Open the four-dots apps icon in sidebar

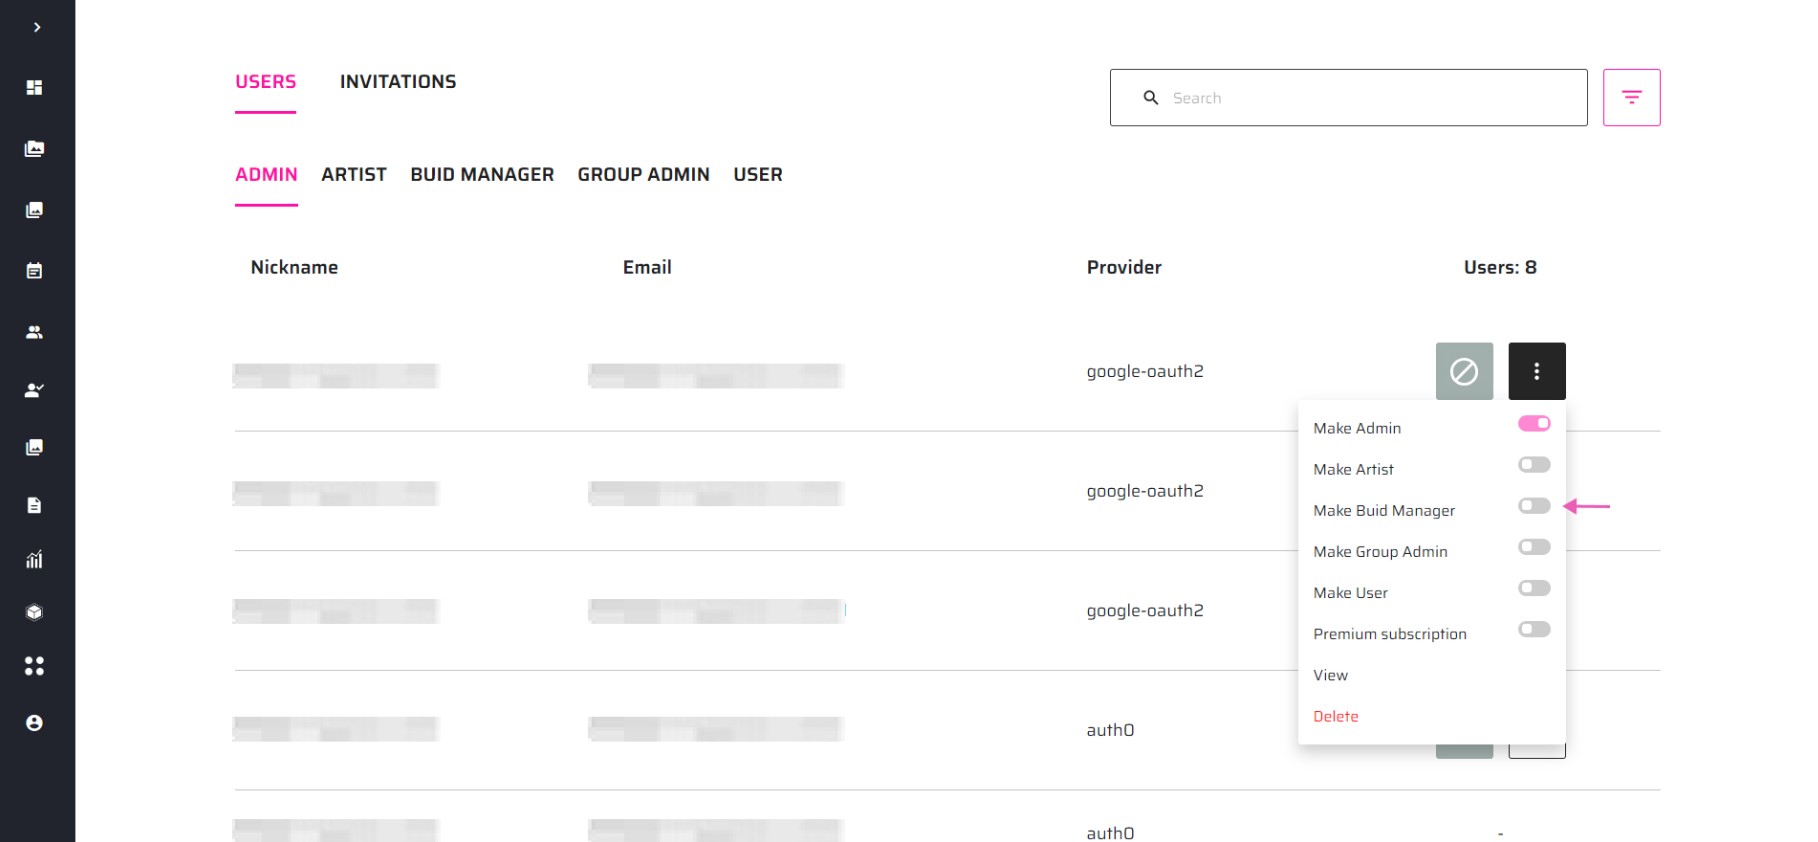click(x=34, y=666)
